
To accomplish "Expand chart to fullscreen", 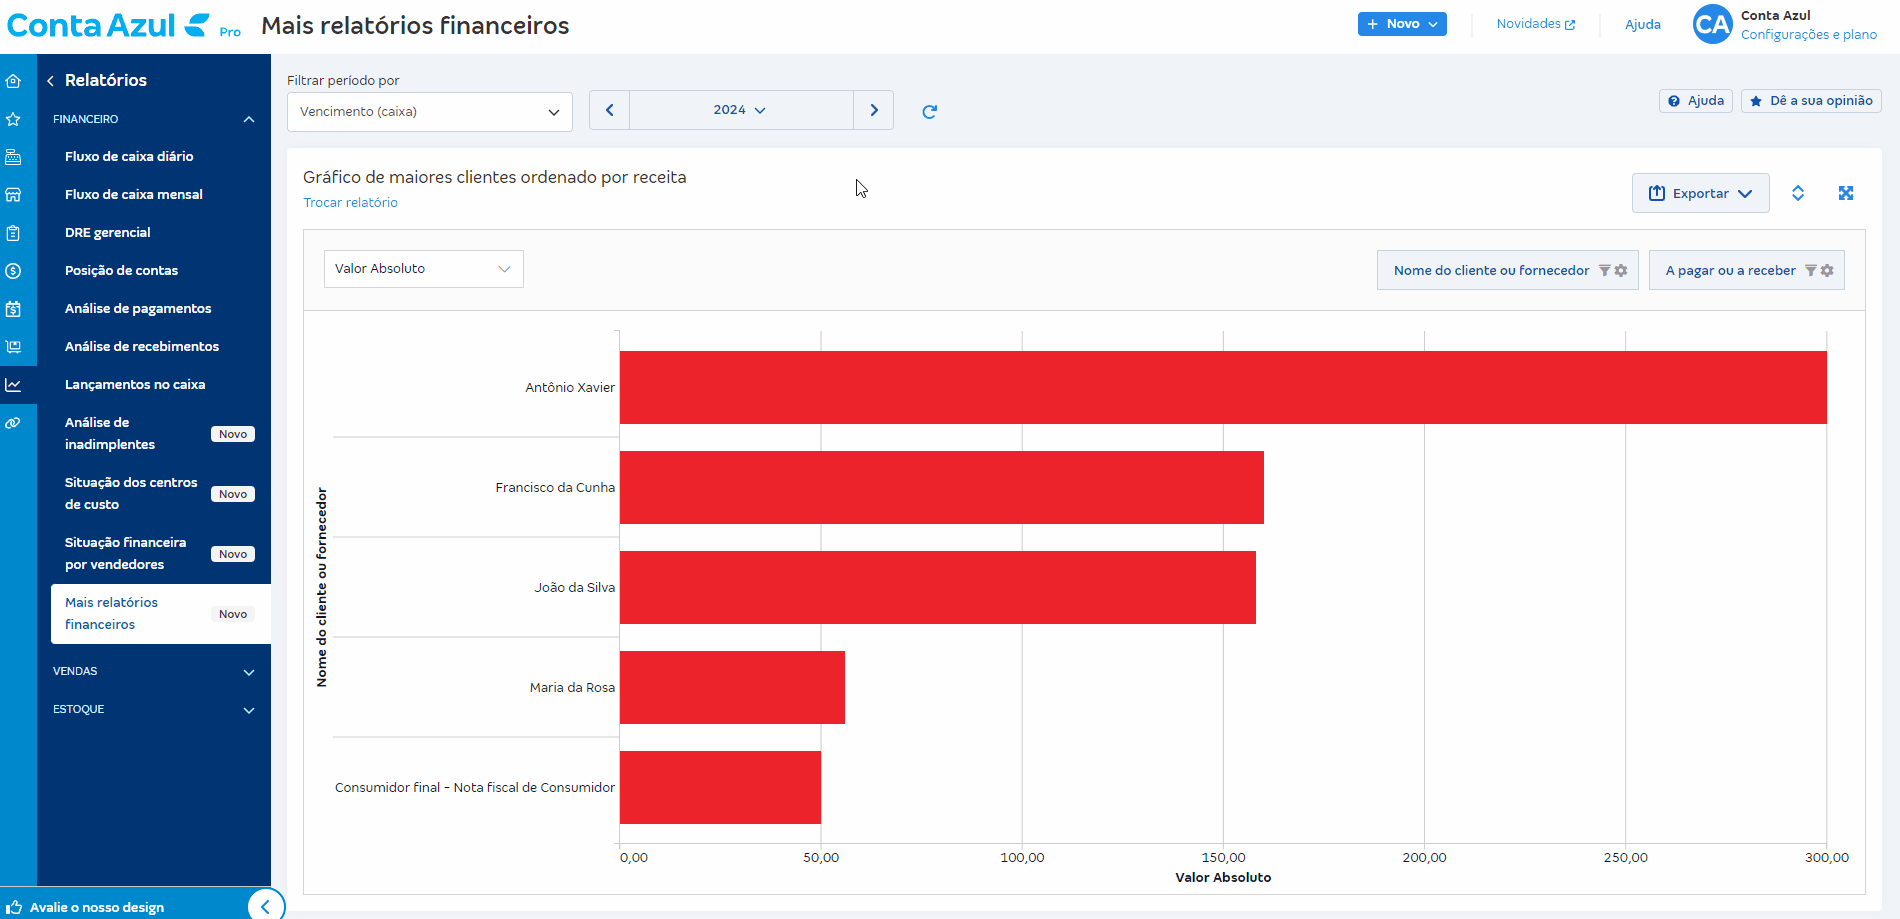I will click(x=1846, y=193).
